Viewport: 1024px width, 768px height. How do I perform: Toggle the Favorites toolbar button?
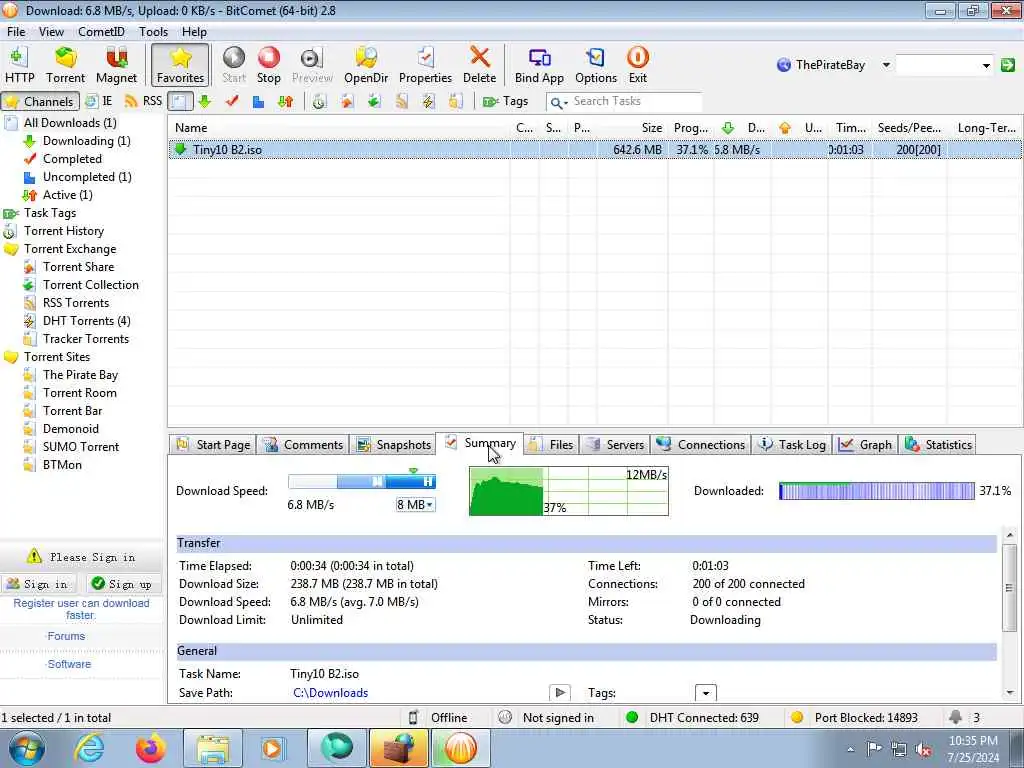point(180,65)
